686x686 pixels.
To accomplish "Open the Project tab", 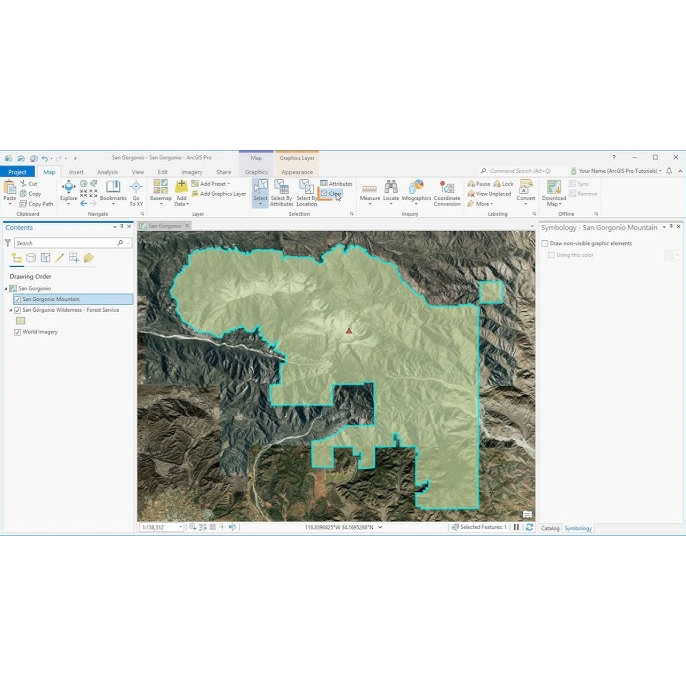I will [x=18, y=172].
